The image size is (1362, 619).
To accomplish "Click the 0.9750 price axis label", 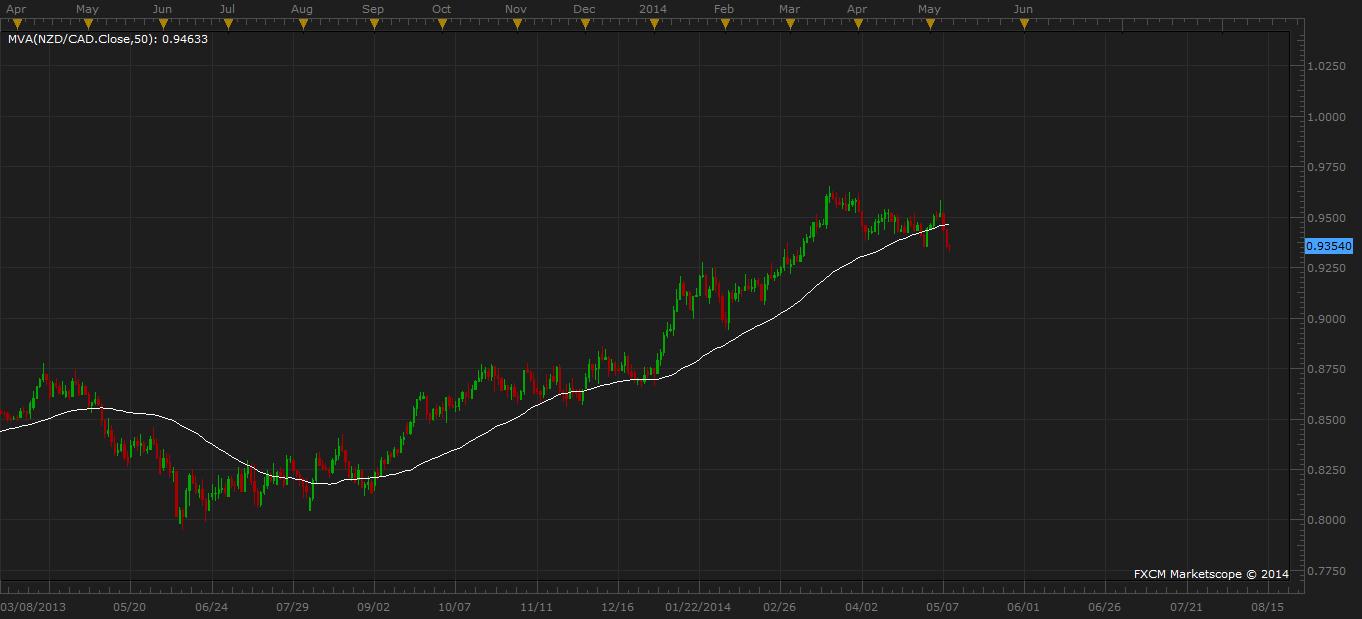I will coord(1326,167).
